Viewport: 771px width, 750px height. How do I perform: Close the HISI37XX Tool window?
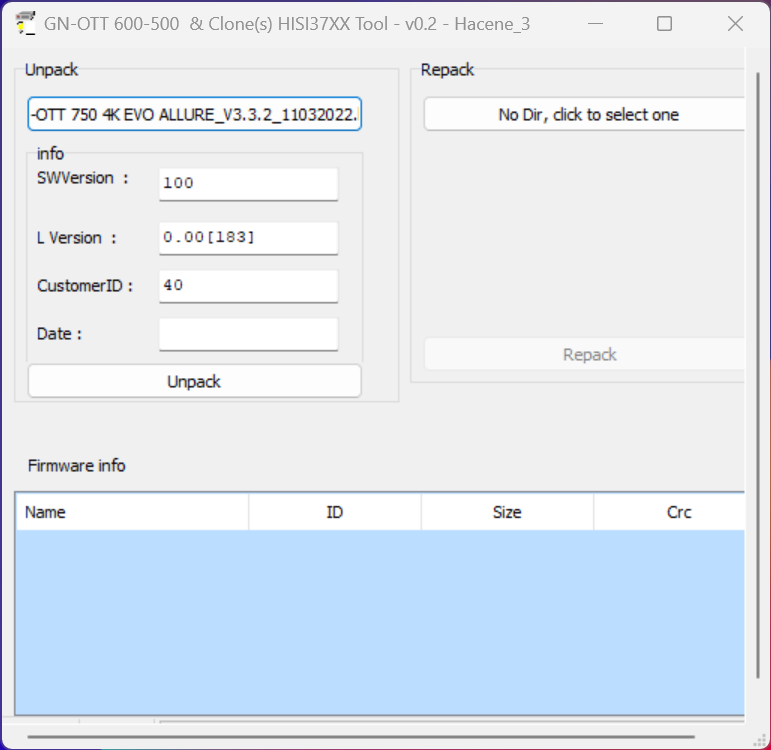(x=735, y=24)
